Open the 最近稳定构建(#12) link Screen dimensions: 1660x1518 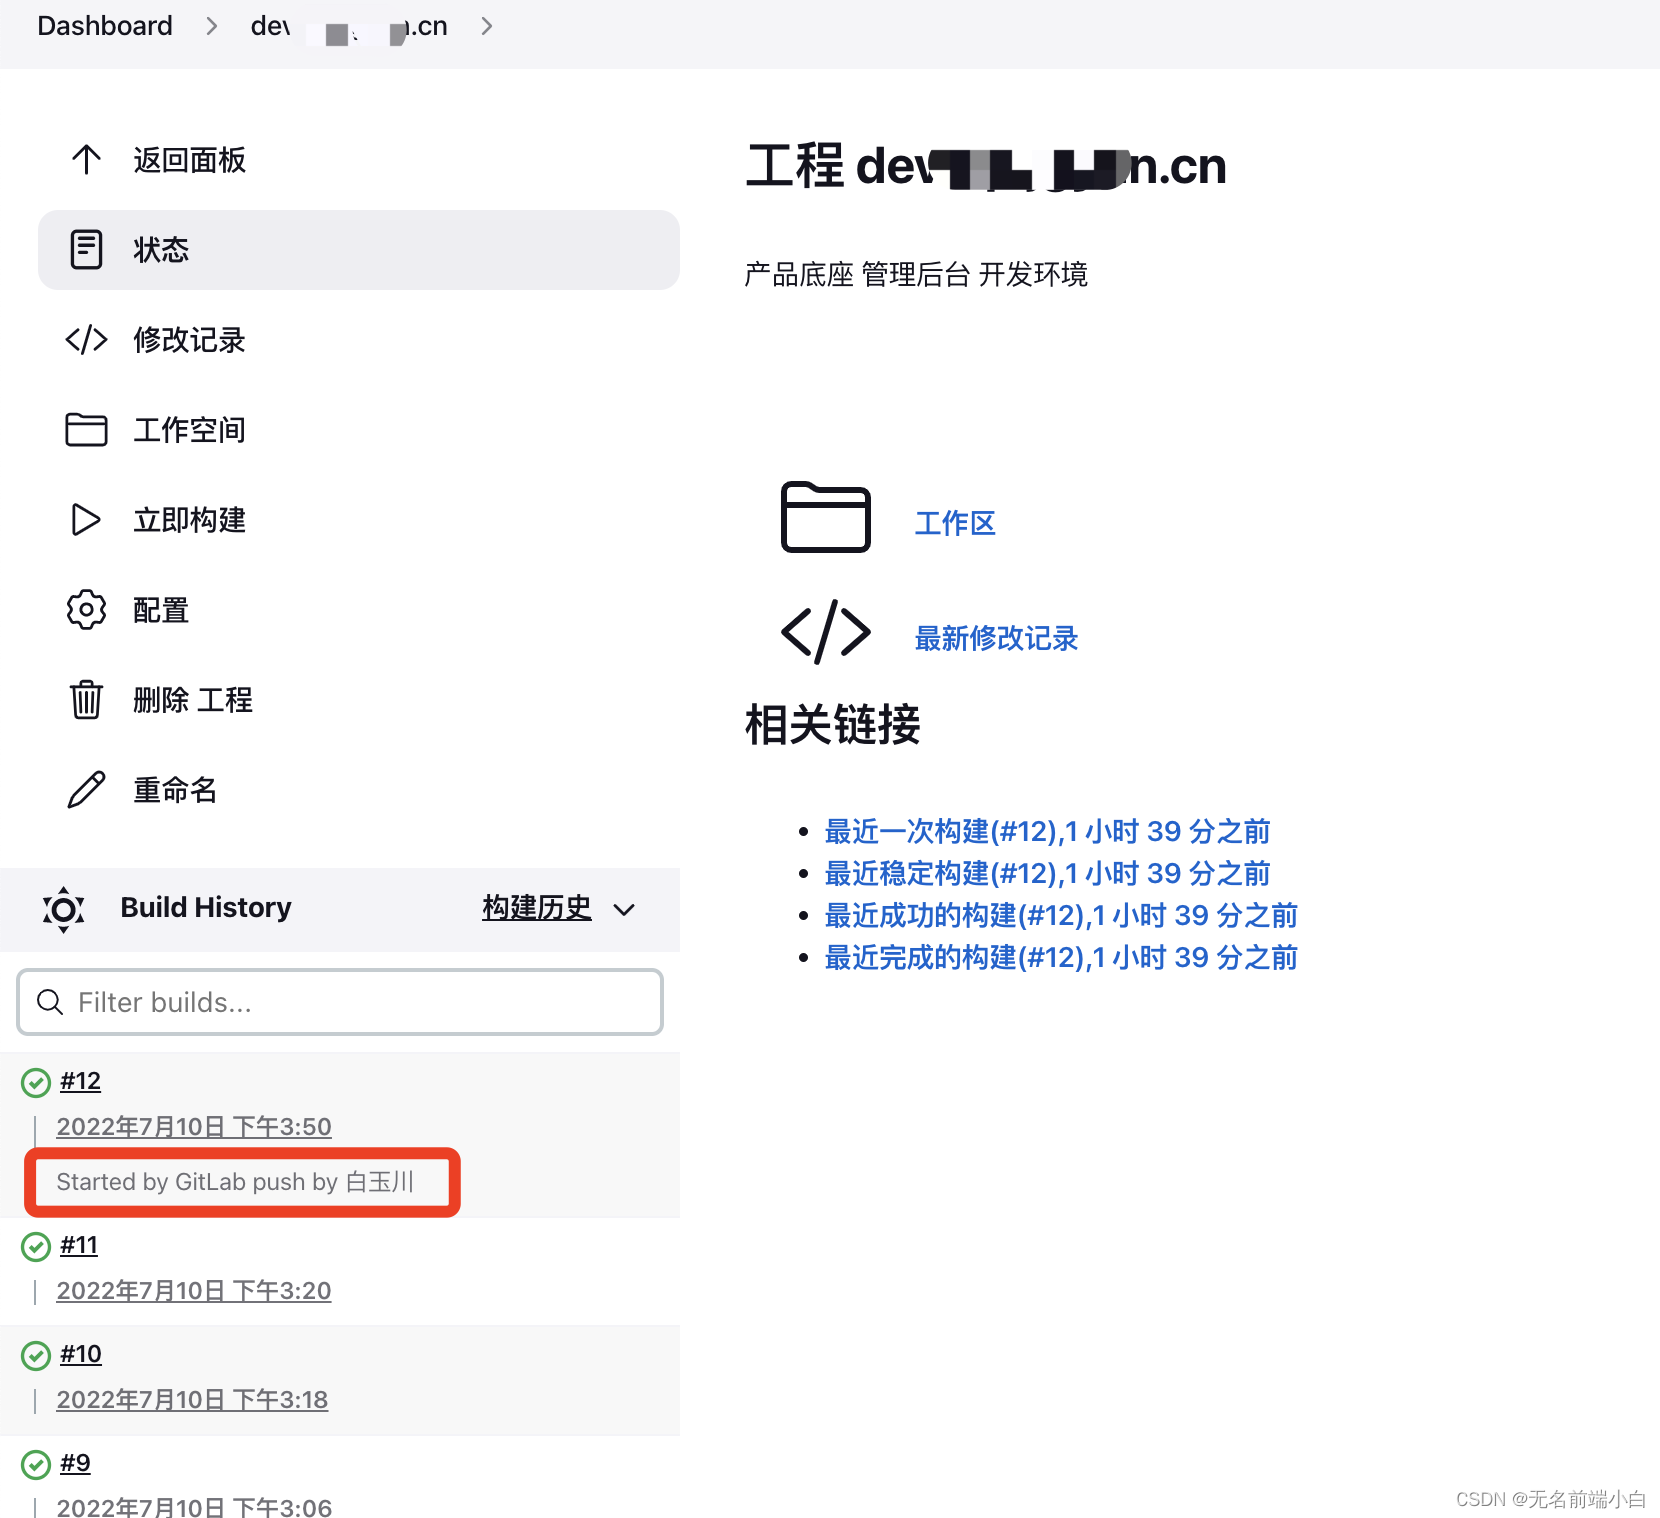coord(1047,873)
